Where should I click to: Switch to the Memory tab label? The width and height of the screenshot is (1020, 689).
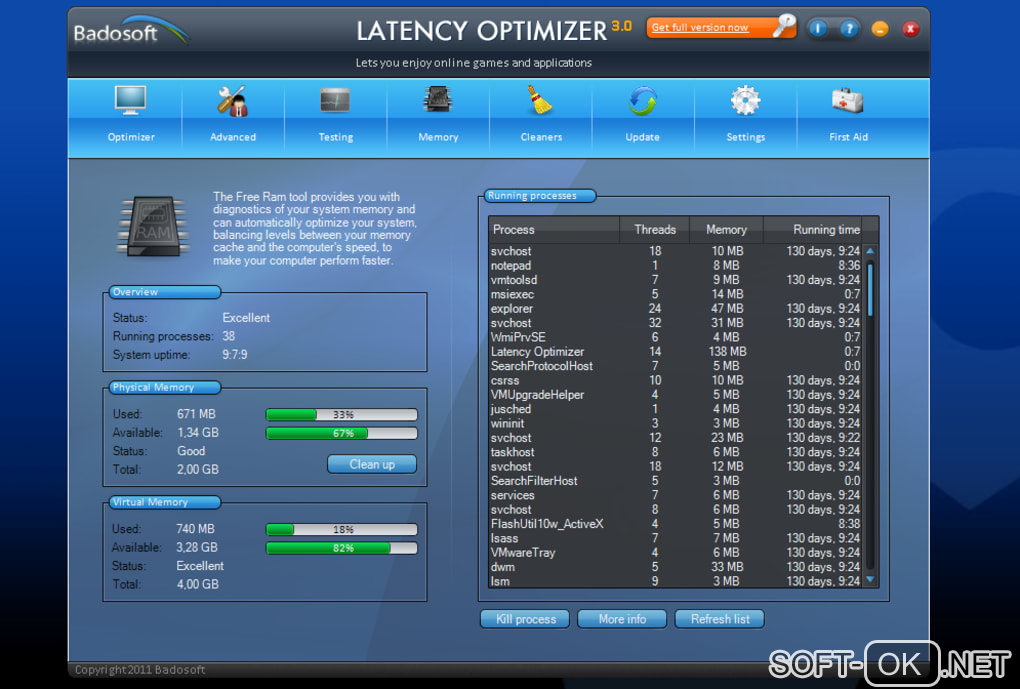pyautogui.click(x=438, y=137)
